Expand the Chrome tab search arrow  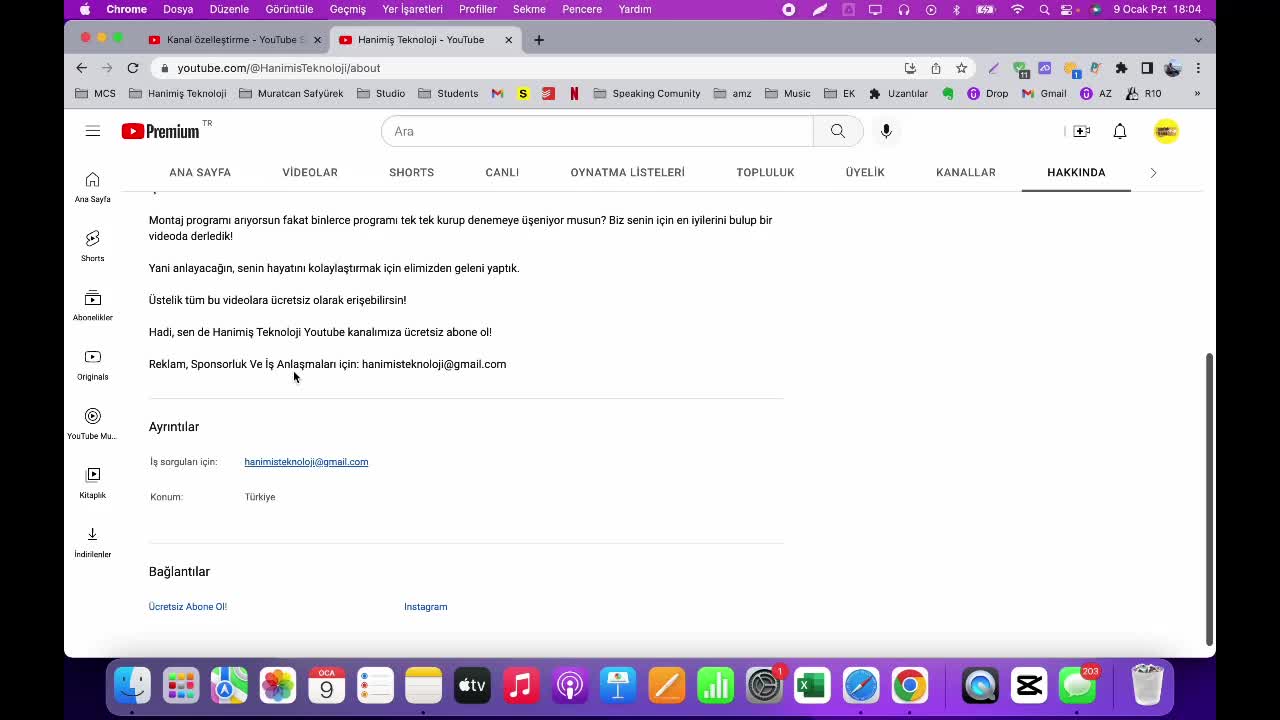pos(1198,40)
